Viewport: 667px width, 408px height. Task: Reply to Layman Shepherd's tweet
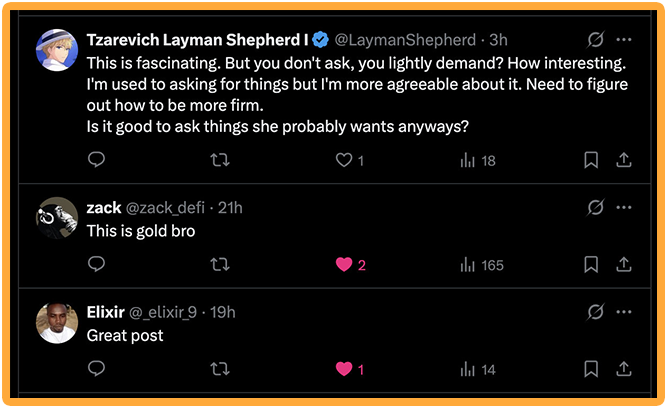point(97,160)
